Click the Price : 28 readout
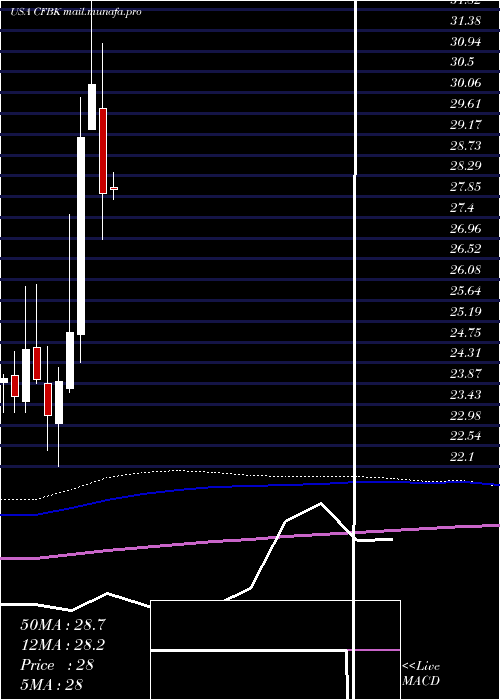Viewport: 500px width, 700px height. (x=57, y=665)
